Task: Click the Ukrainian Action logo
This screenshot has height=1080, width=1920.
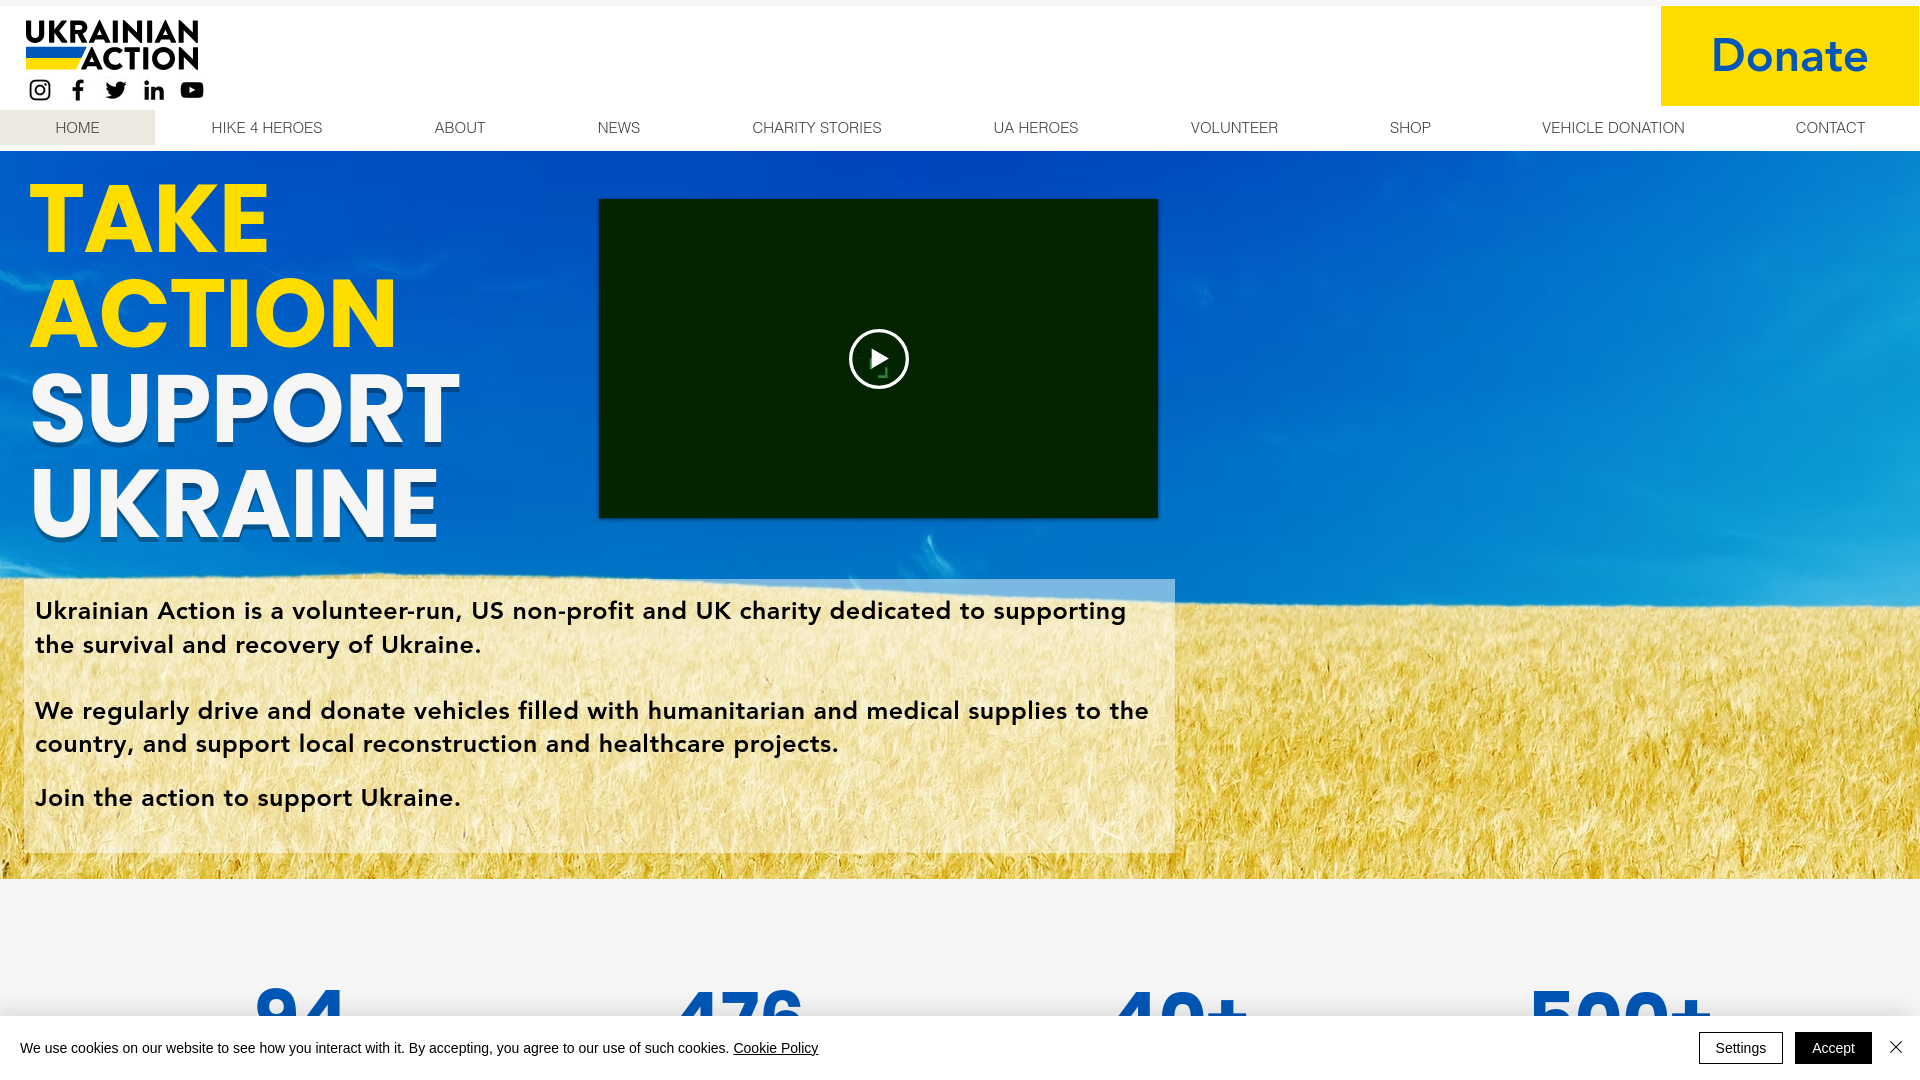Action: point(112,45)
